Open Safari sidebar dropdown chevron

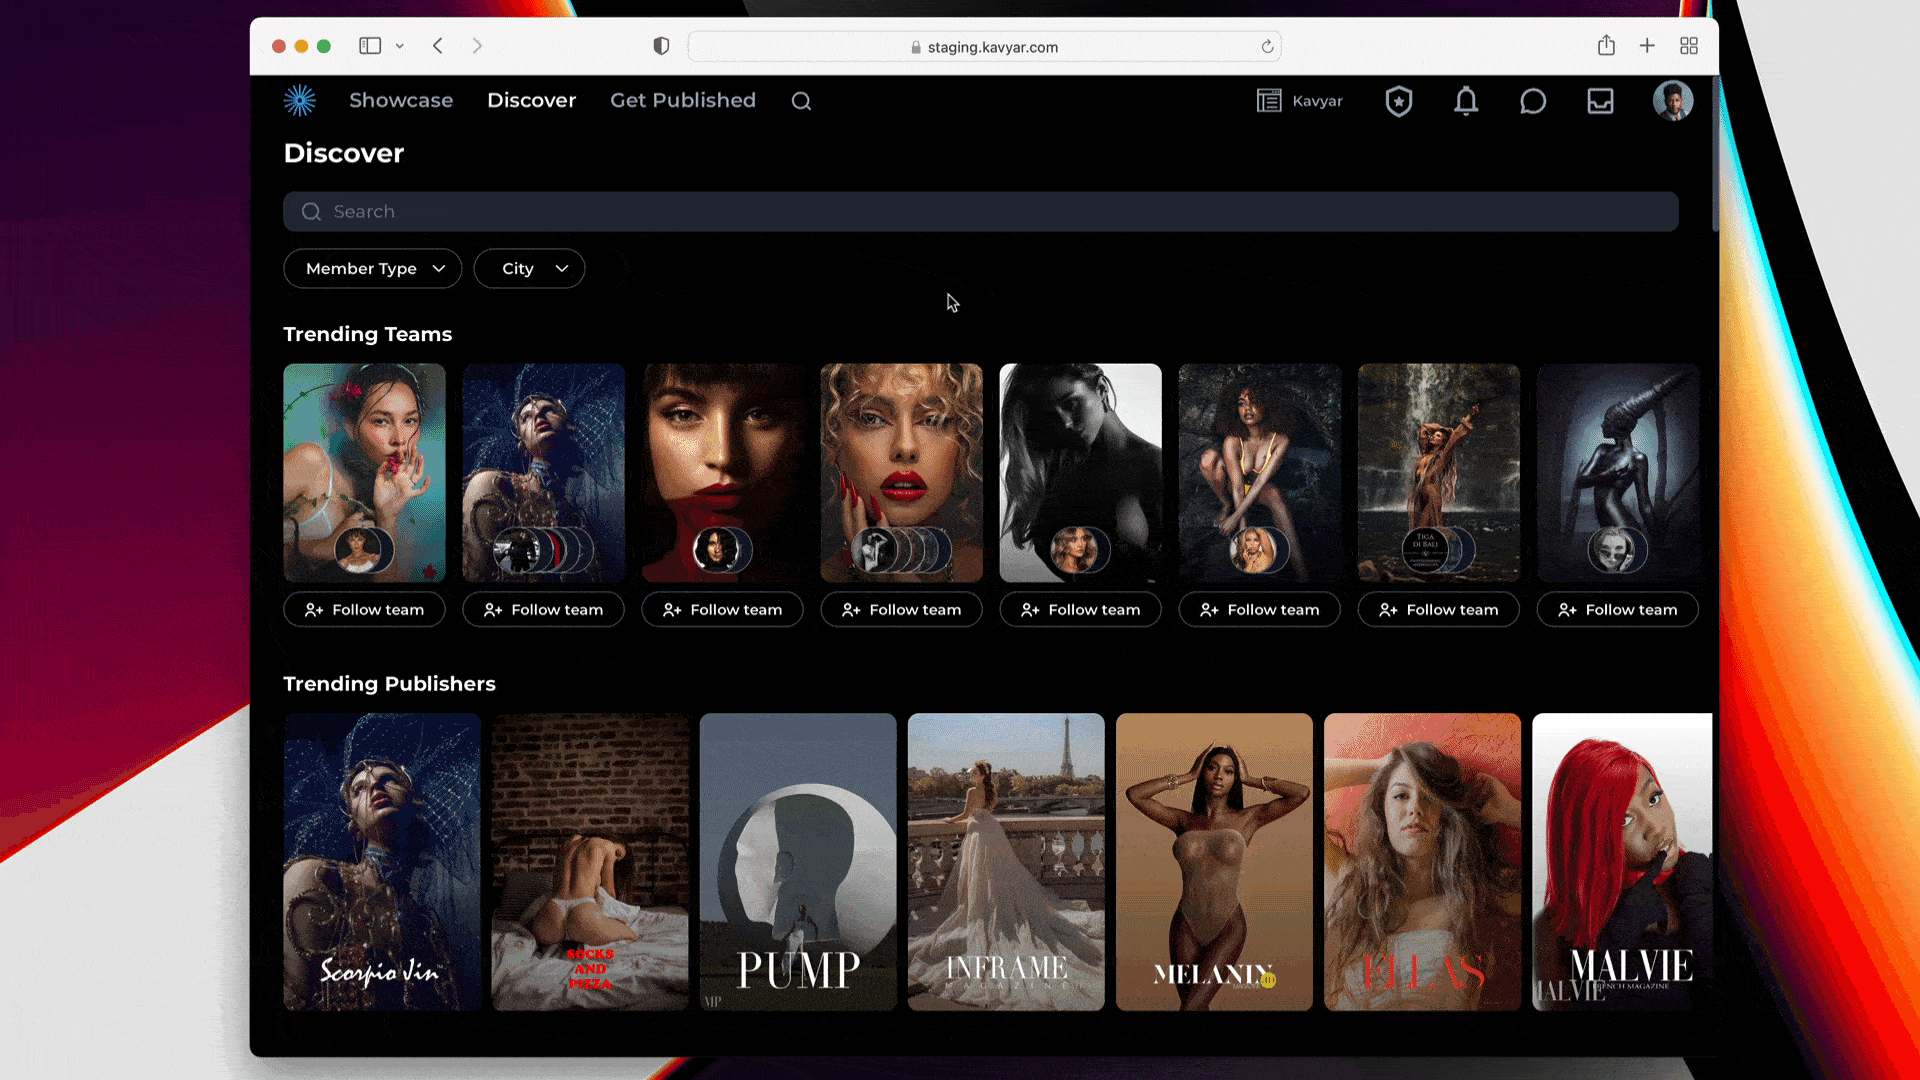point(399,46)
